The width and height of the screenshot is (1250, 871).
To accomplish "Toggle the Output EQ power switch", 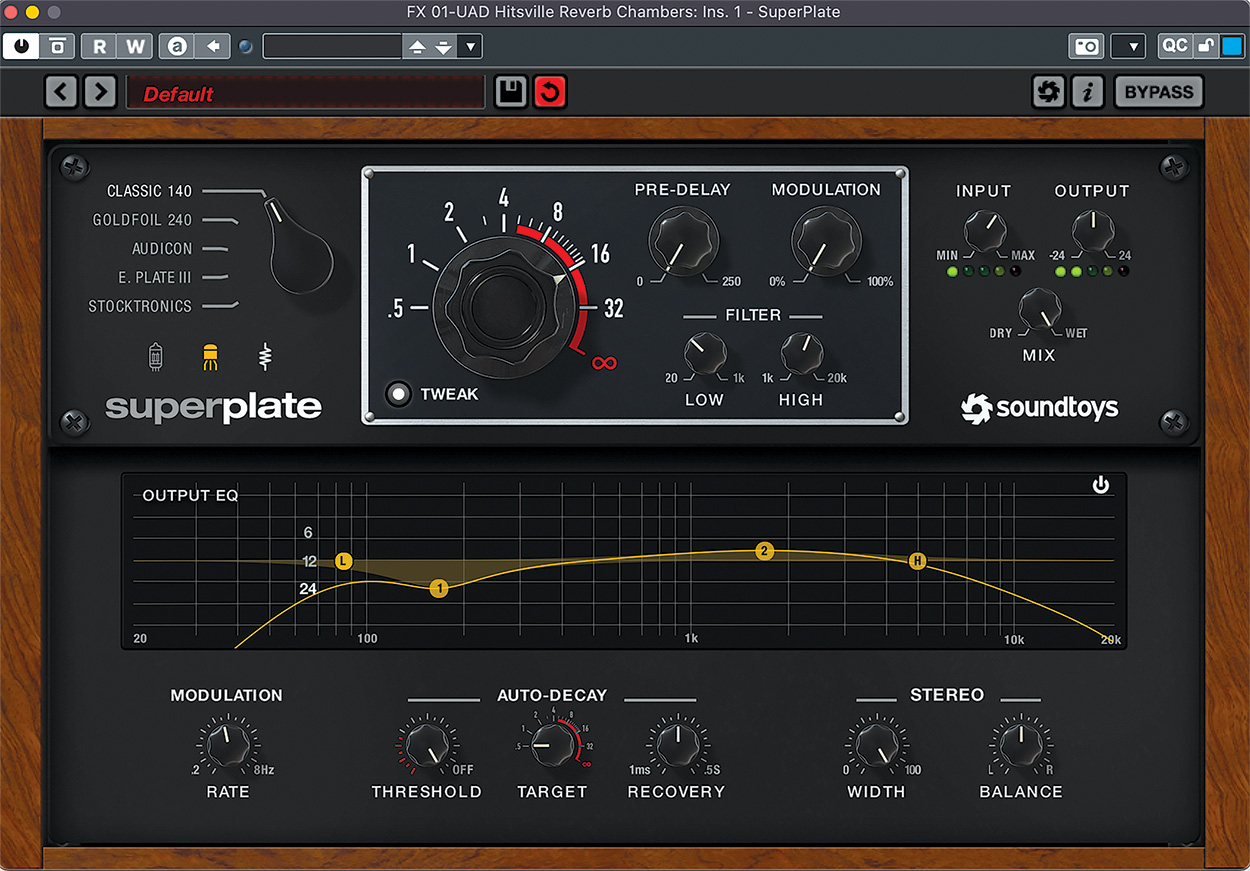I will point(1101,484).
